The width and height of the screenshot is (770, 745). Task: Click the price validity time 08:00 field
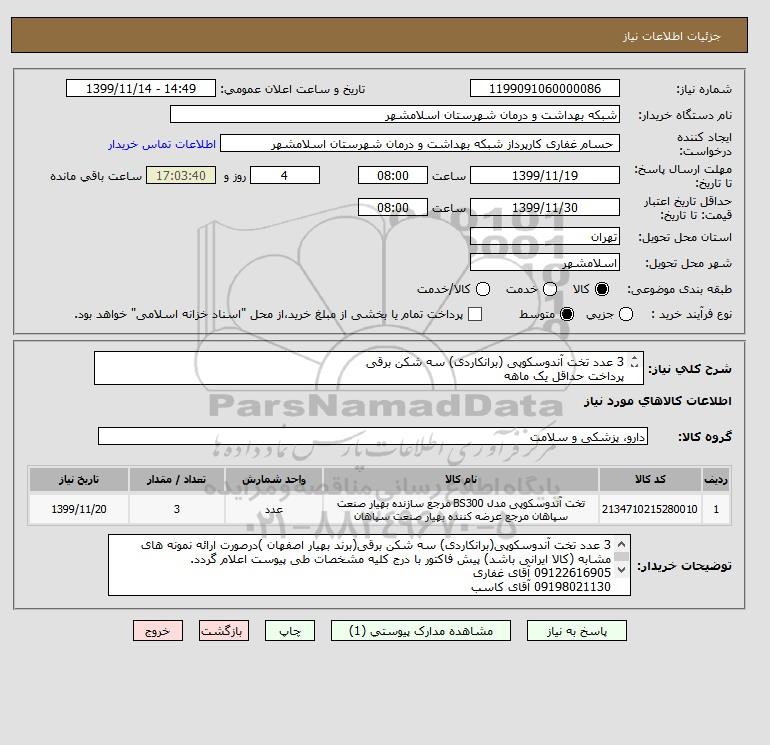(x=393, y=207)
